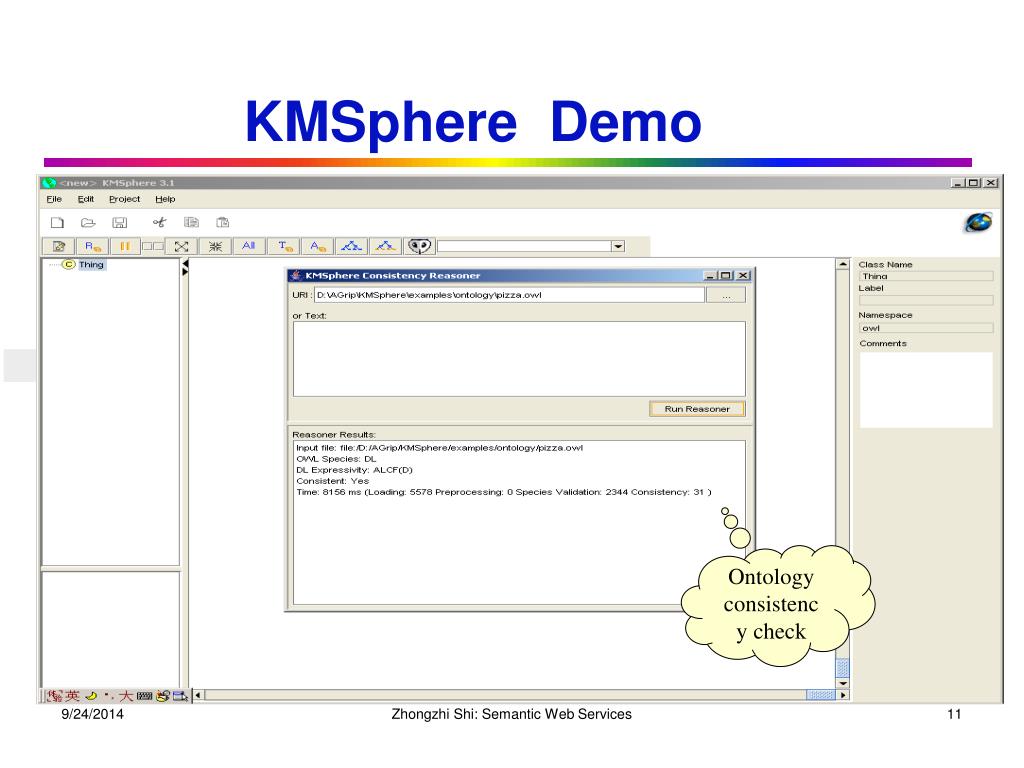
Task: Click the blue tree hierarchy icon
Action: (351, 246)
